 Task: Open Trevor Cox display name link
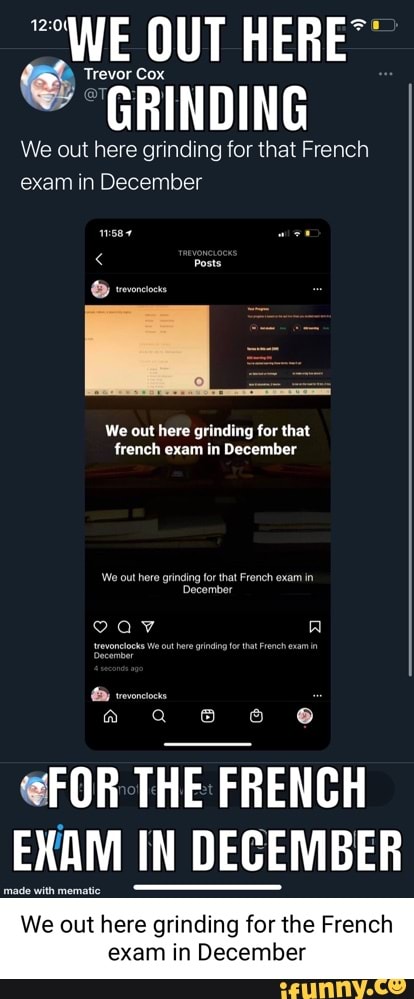pyautogui.click(x=124, y=73)
